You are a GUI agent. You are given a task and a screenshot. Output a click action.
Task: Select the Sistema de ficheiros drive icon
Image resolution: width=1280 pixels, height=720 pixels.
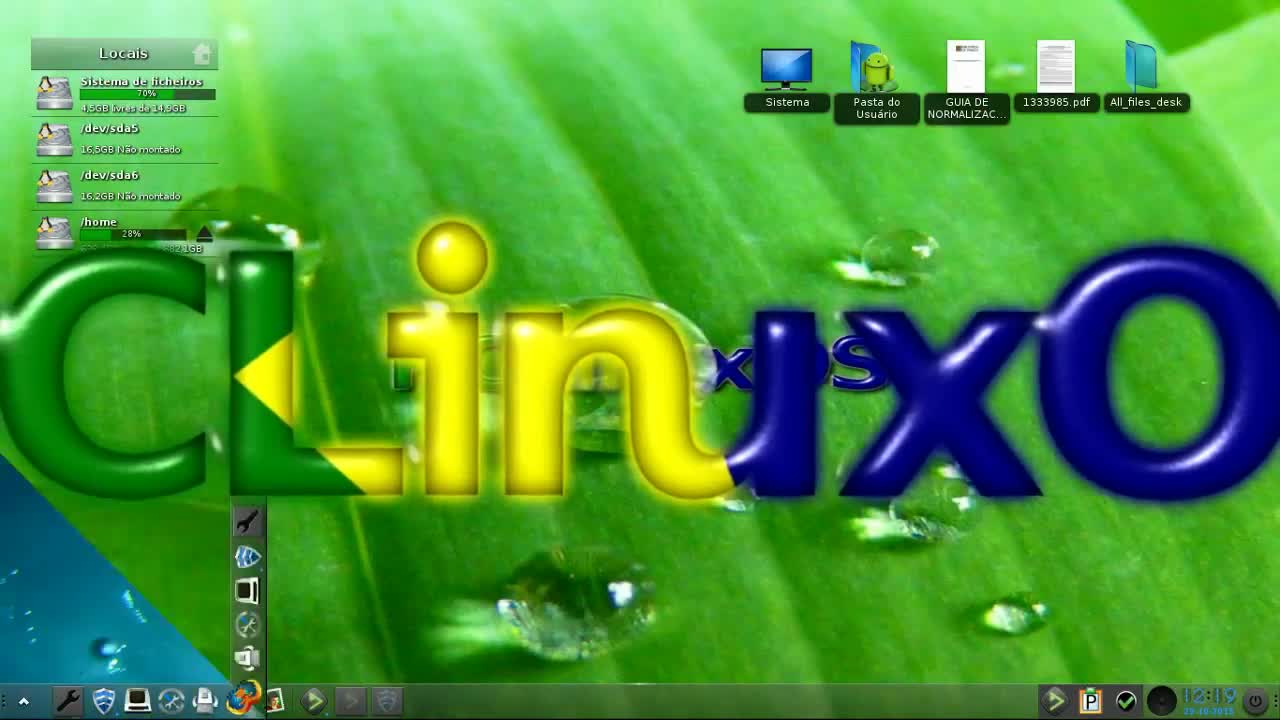coord(55,93)
